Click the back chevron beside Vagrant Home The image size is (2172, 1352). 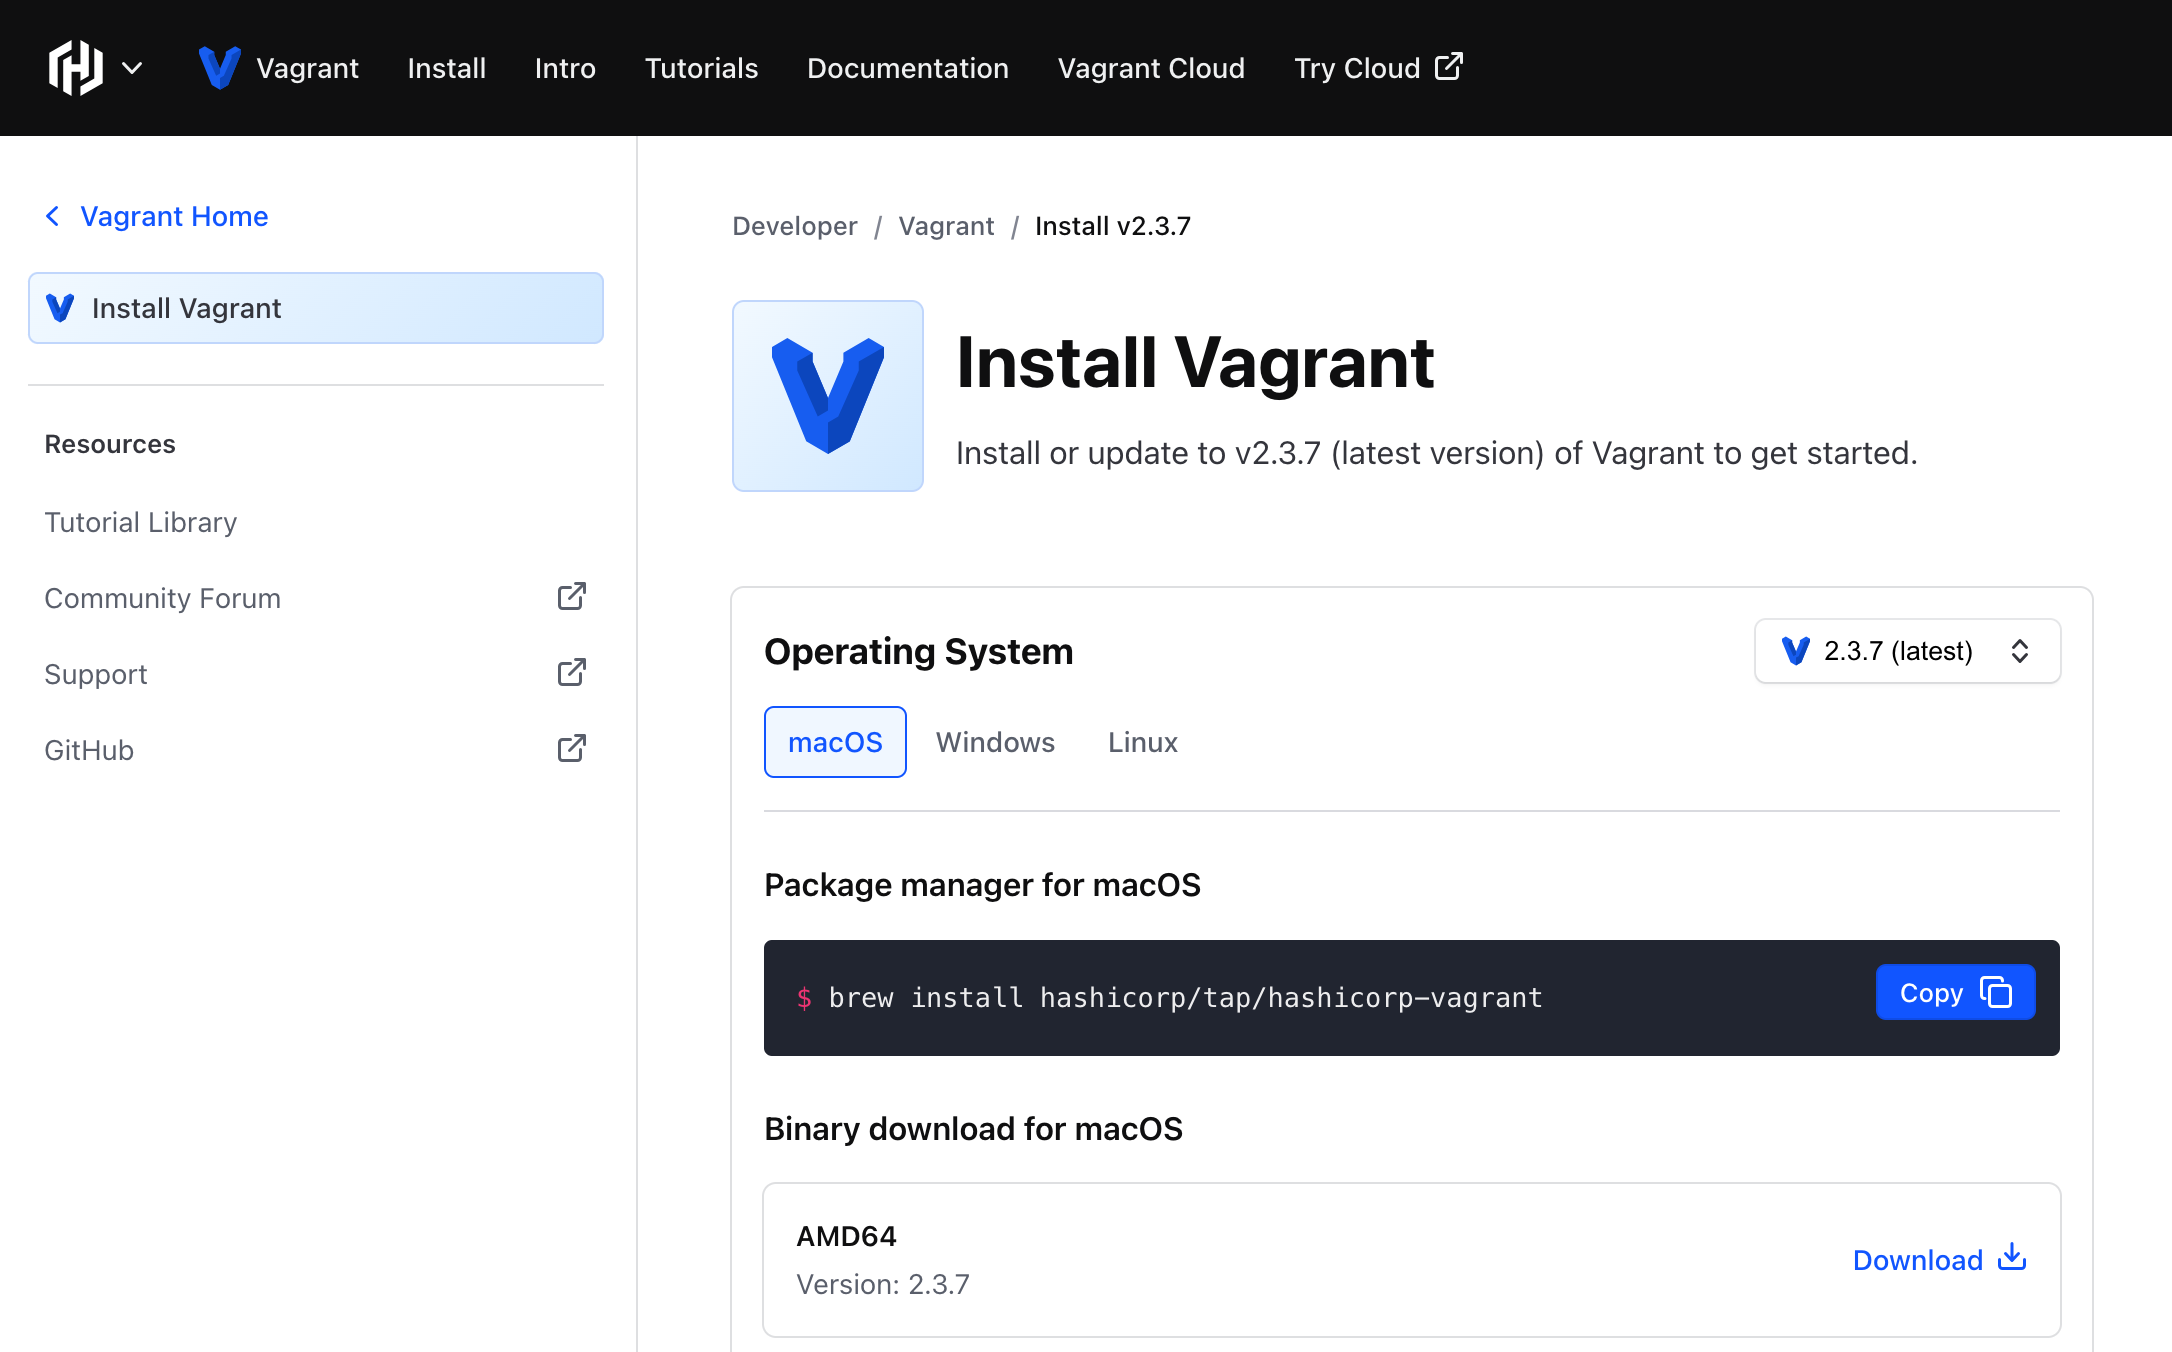(x=53, y=216)
